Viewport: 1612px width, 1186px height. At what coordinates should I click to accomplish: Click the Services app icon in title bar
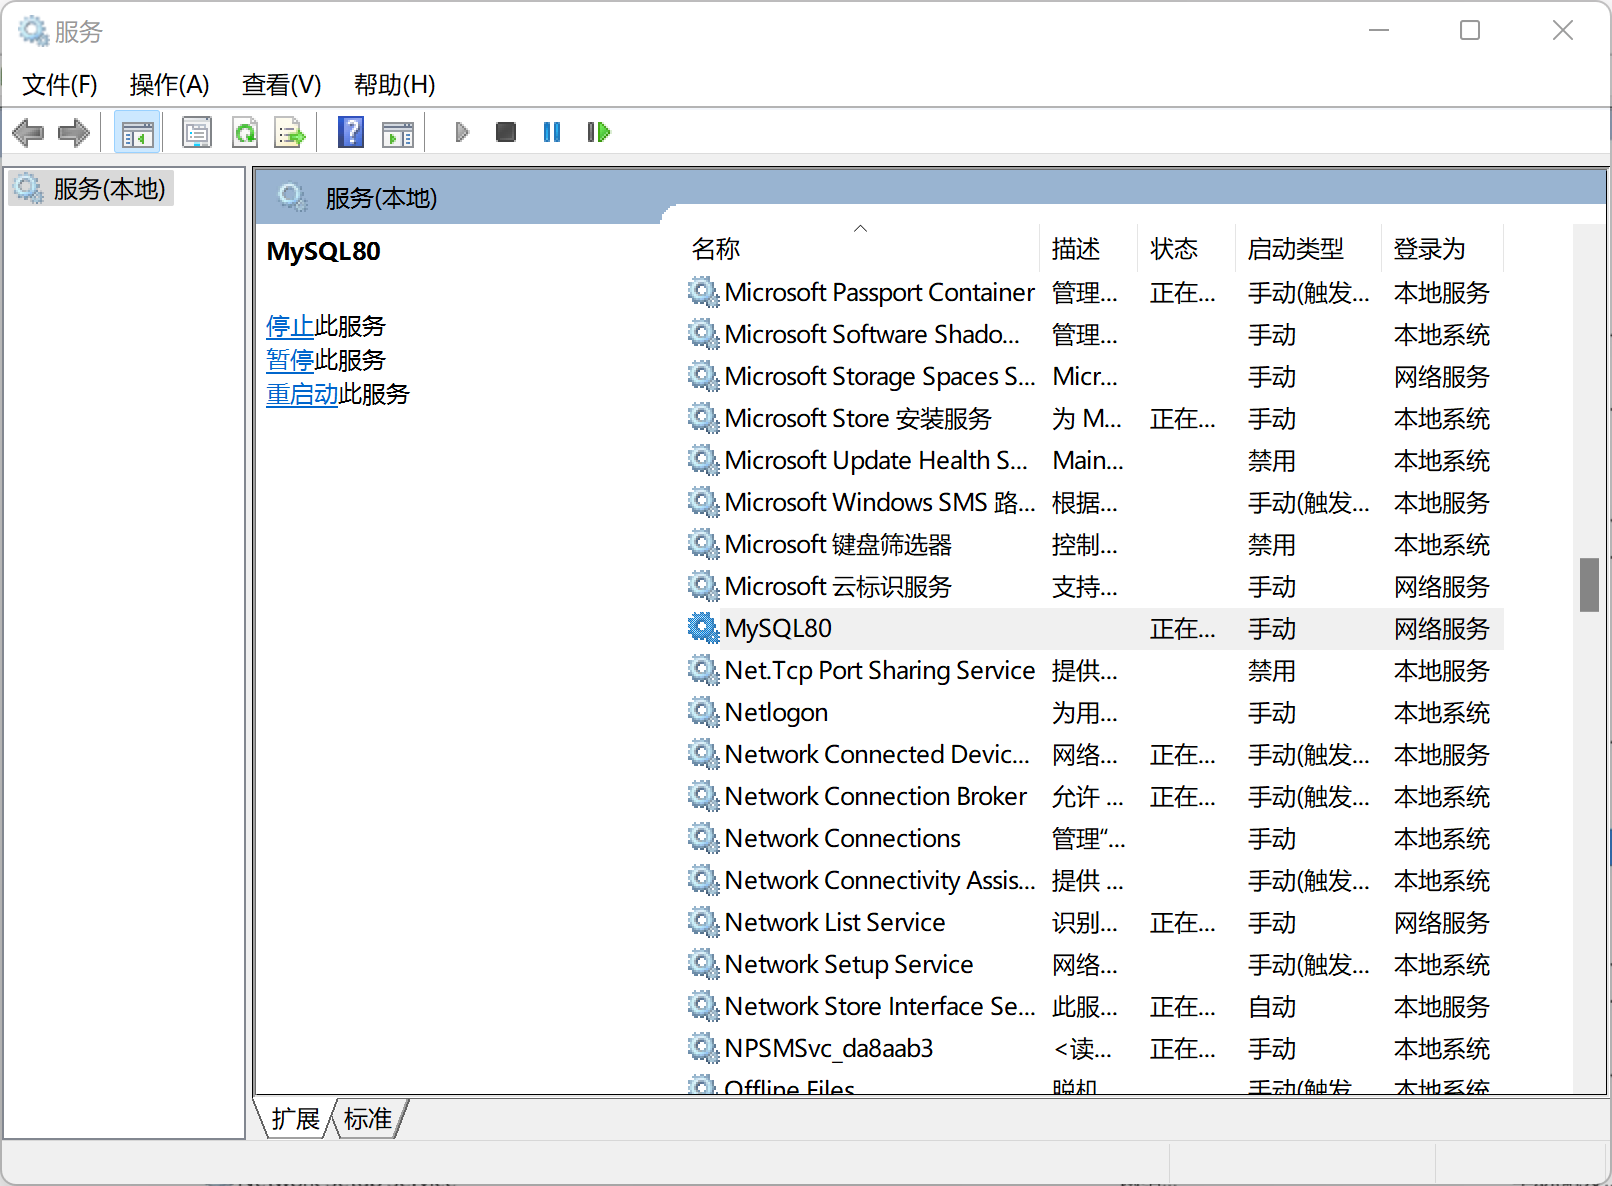point(33,31)
